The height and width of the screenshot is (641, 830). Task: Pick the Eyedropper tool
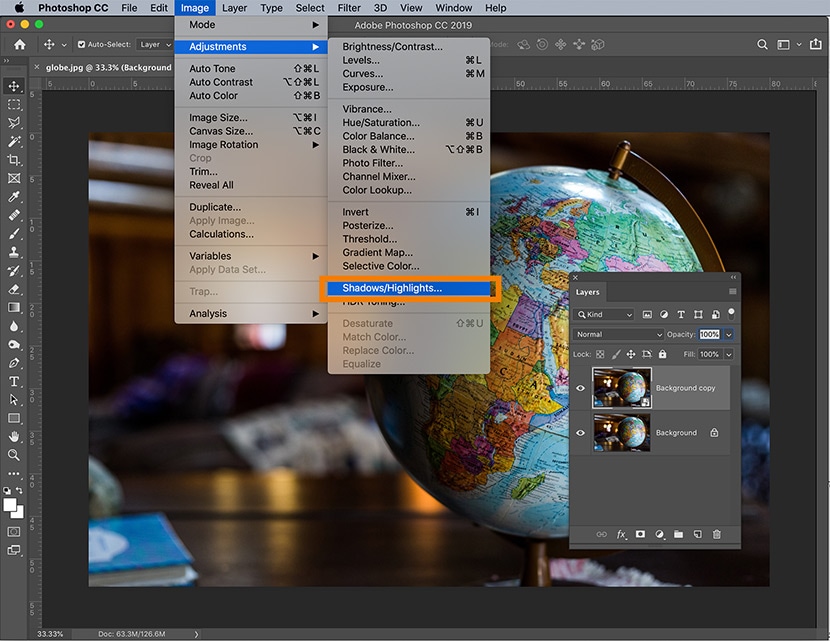tap(14, 197)
